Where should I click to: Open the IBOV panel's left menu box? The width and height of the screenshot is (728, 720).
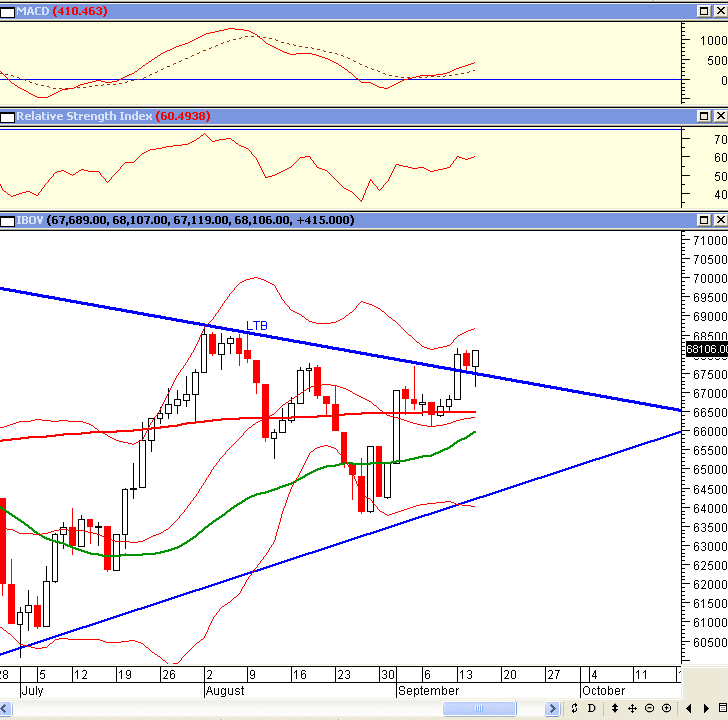pos(7,221)
